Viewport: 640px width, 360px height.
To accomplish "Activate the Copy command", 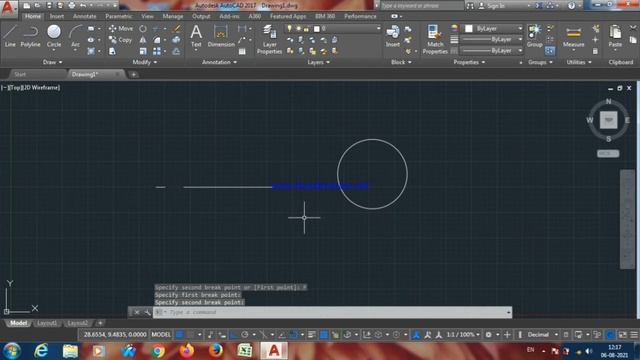I will pyautogui.click(x=120, y=40).
